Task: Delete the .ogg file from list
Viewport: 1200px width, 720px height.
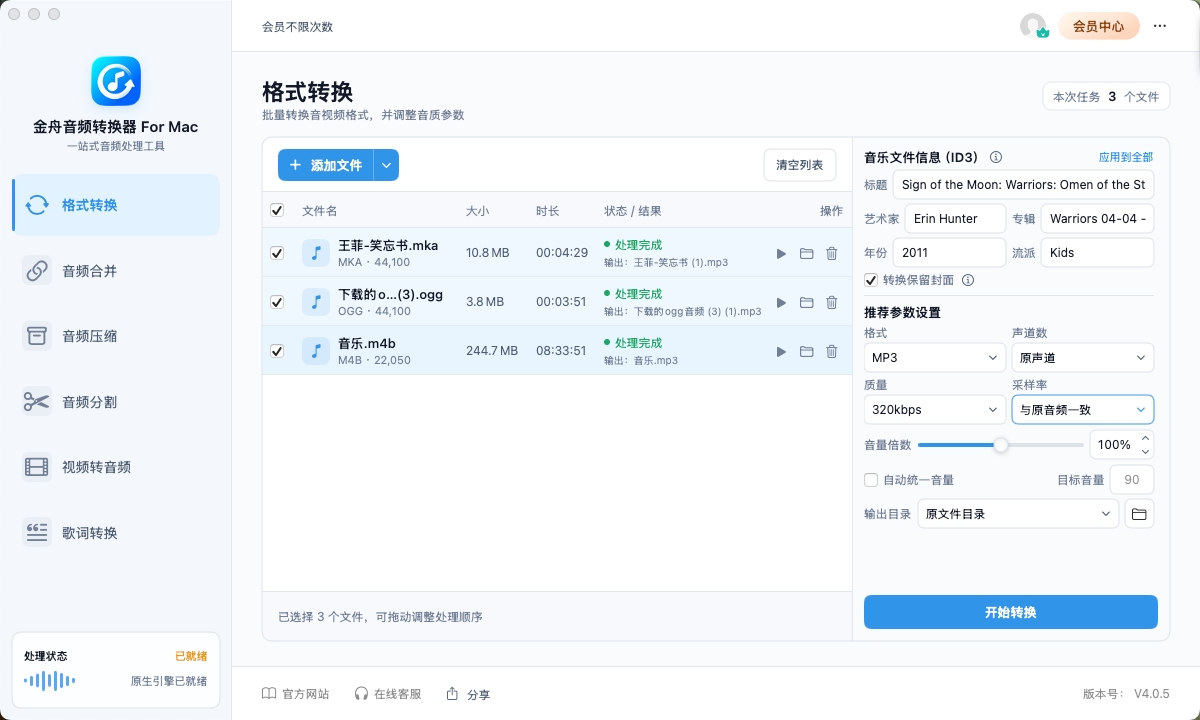Action: (x=831, y=303)
